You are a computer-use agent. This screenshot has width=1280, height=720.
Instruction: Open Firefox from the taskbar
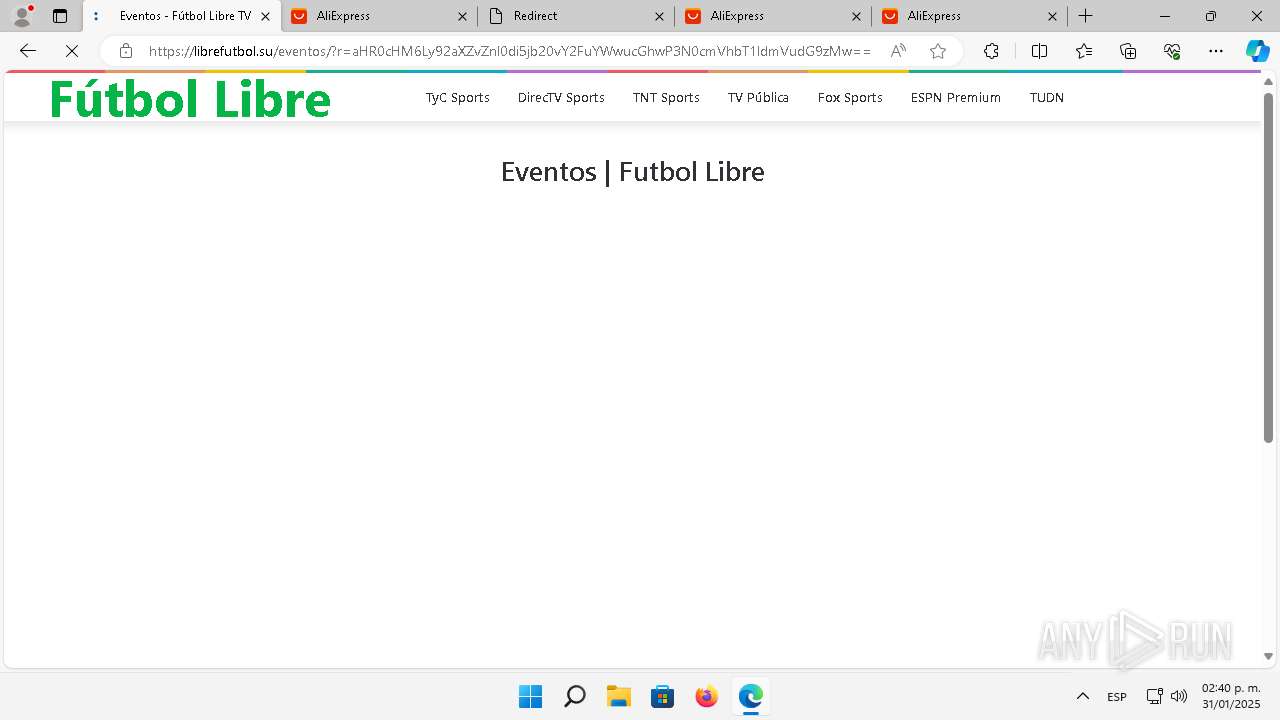(706, 696)
